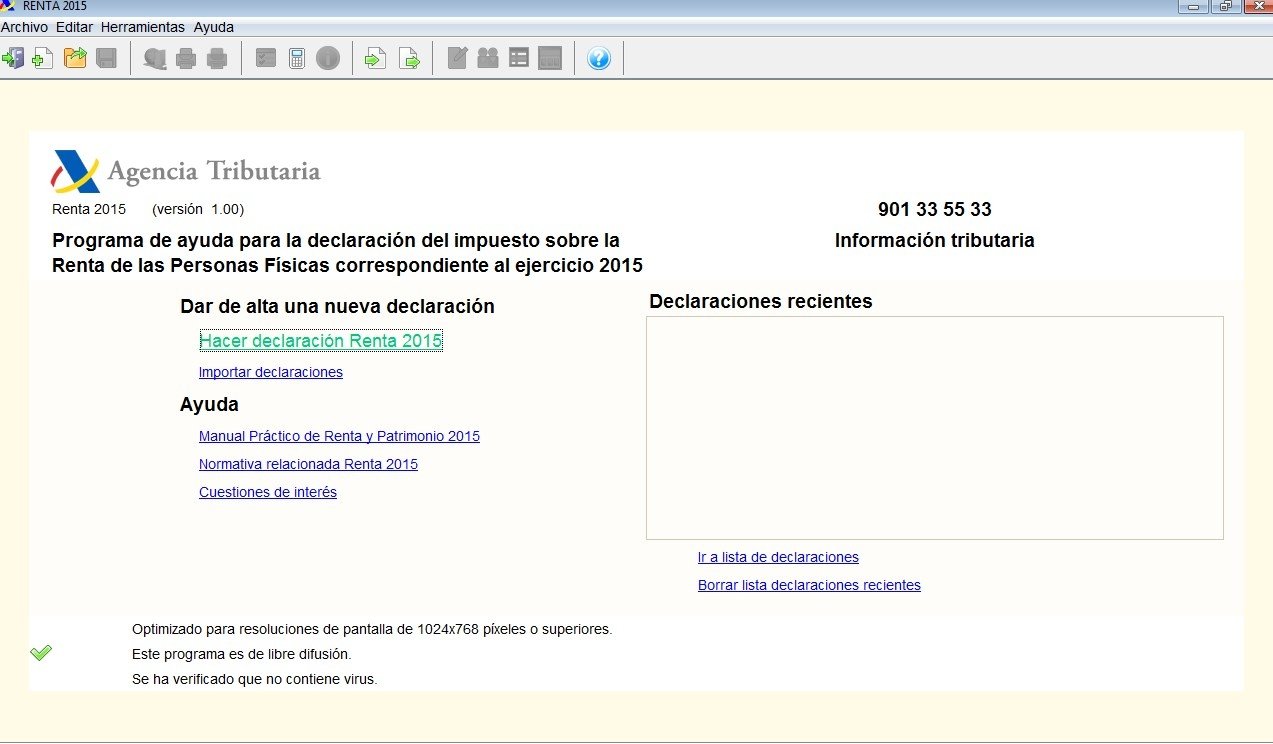Image resolution: width=1273 pixels, height=744 pixels.
Task: Minimize the RENTA 2015 window
Action: [x=1193, y=6]
